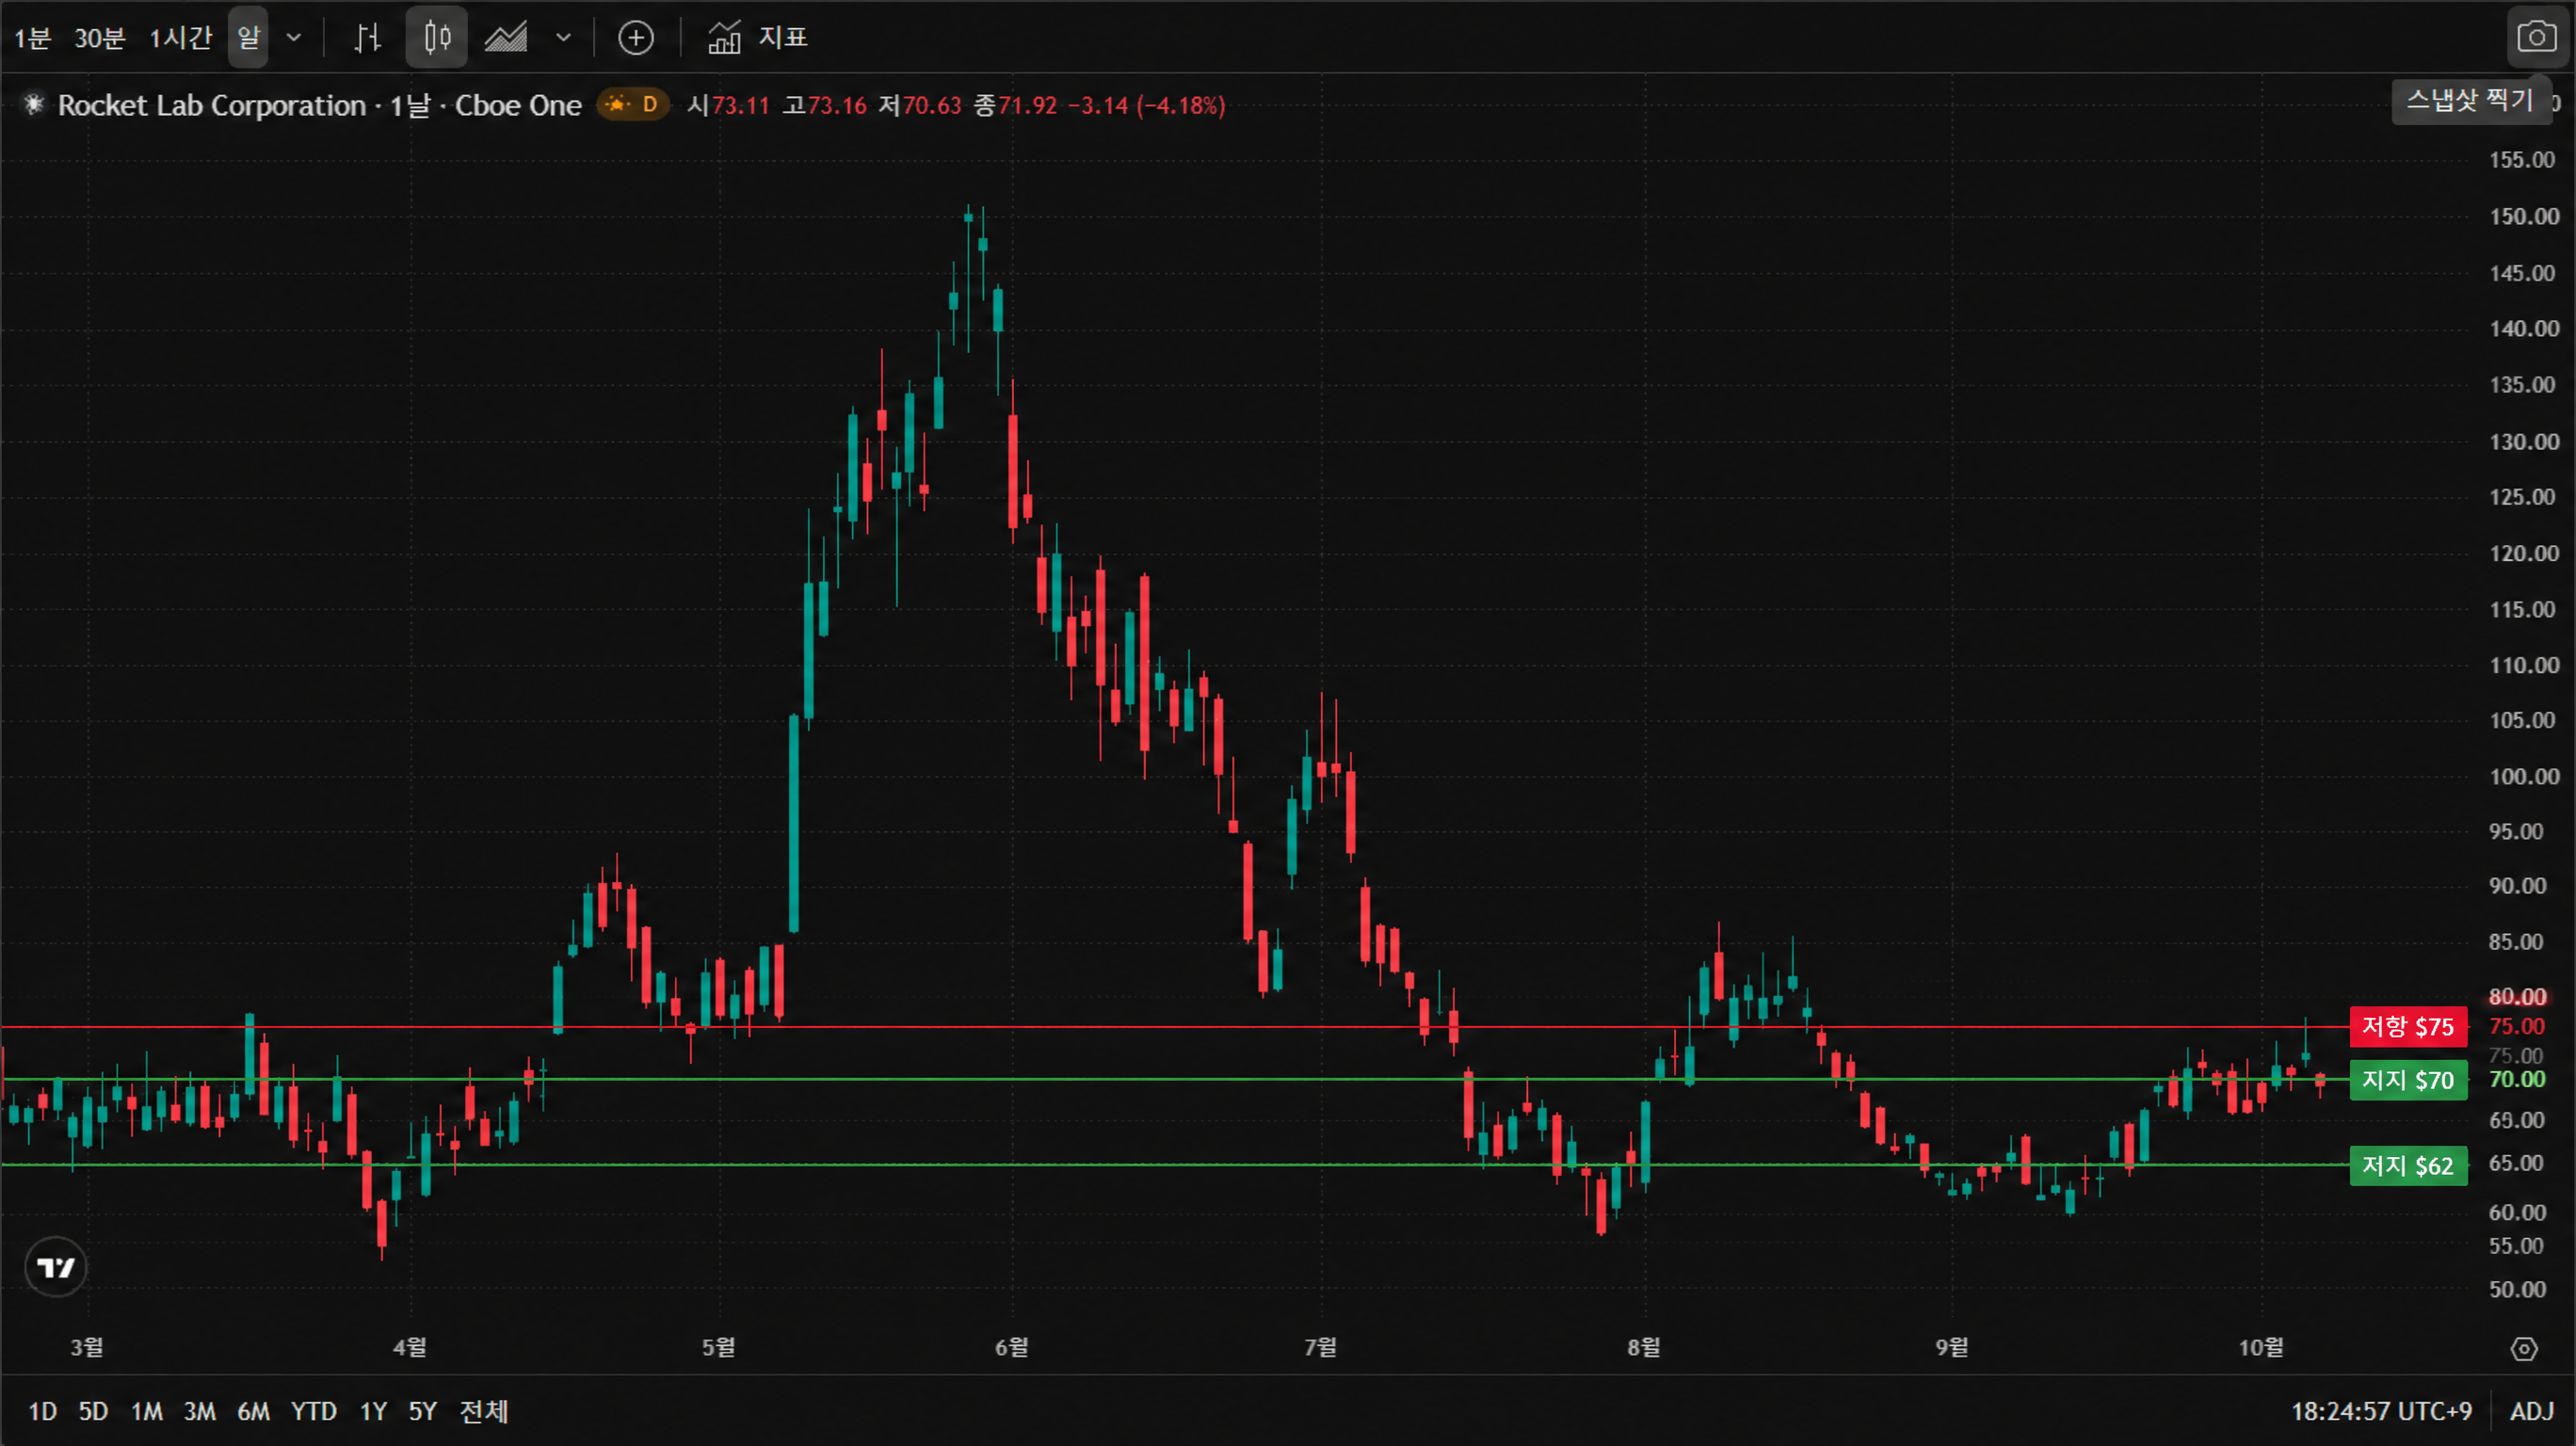The height and width of the screenshot is (1446, 2576).
Task: Click the 저항 $75 resistance label
Action: click(2408, 1026)
